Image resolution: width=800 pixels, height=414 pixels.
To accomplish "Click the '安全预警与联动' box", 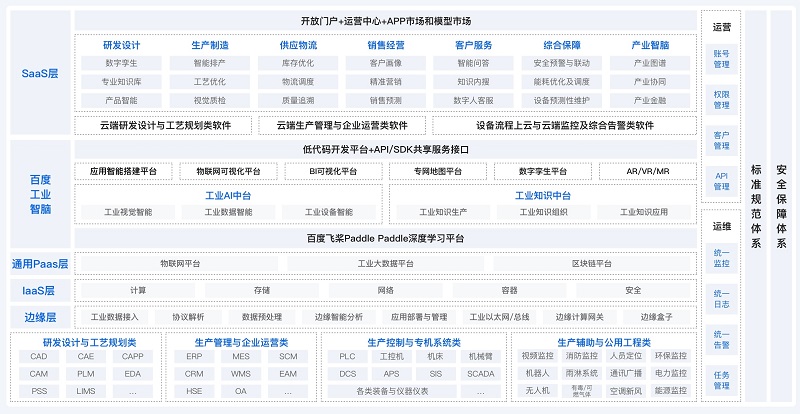I will tap(562, 63).
